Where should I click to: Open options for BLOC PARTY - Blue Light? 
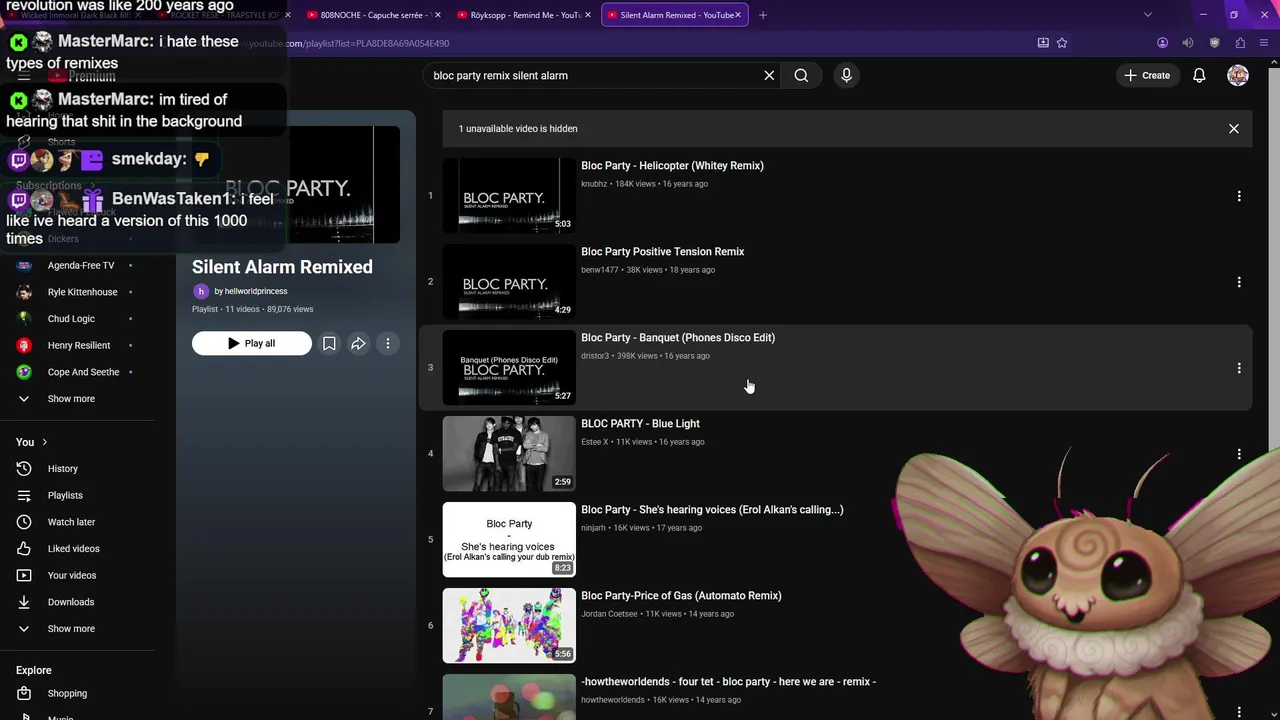coord(1239,454)
